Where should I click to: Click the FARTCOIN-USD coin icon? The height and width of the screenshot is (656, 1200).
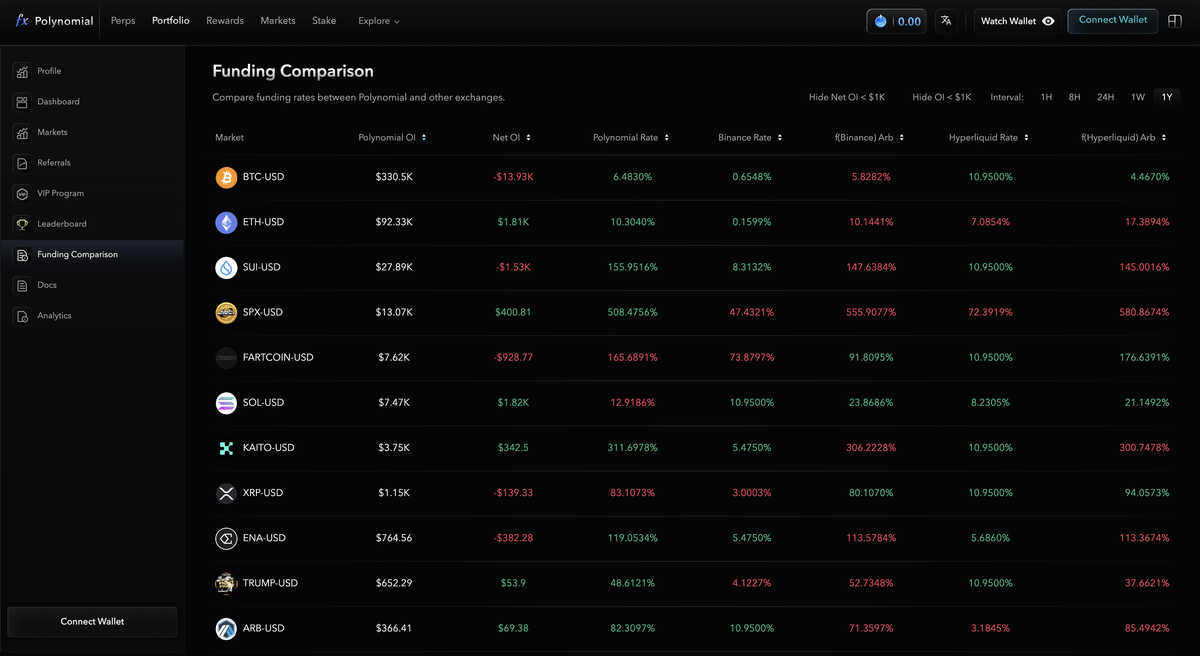226,357
